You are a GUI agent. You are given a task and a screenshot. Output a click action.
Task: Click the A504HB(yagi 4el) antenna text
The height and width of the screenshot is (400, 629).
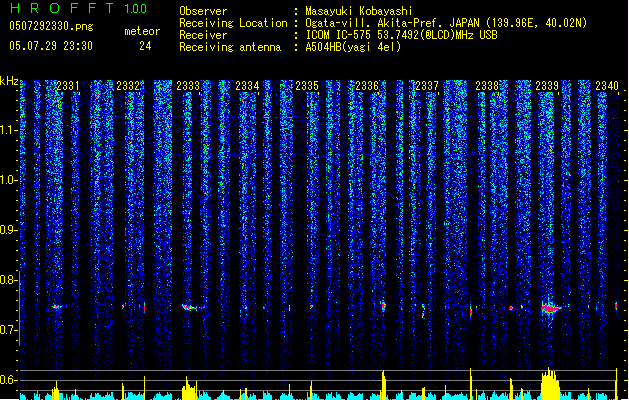[353, 47]
